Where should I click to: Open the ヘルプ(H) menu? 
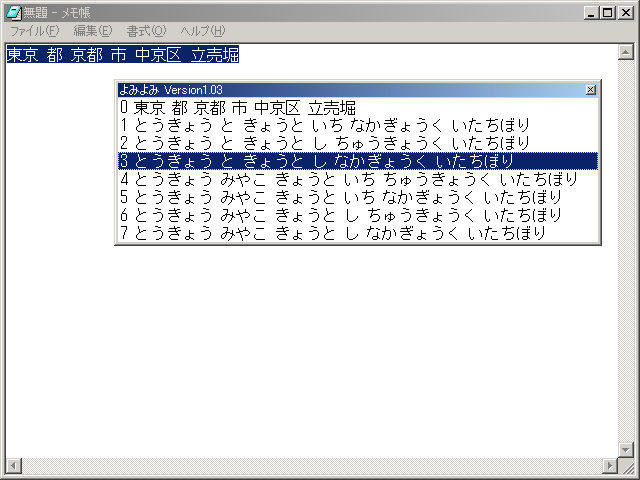click(x=203, y=31)
